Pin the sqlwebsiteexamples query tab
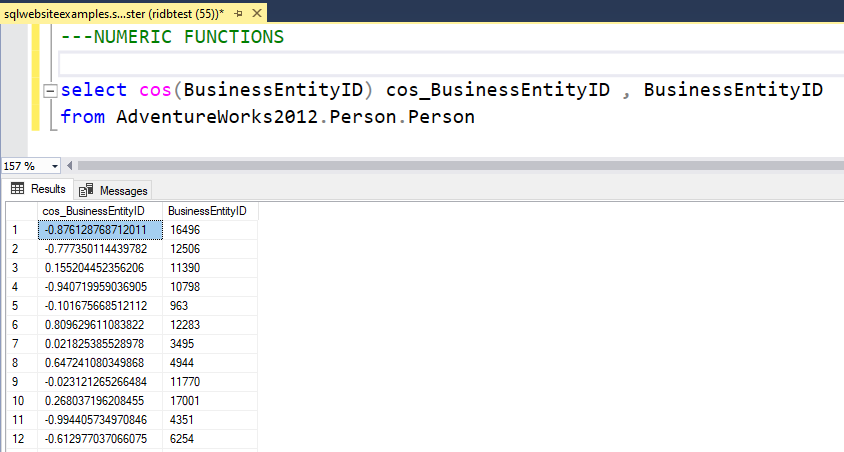Image resolution: width=844 pixels, height=452 pixels. pos(238,13)
